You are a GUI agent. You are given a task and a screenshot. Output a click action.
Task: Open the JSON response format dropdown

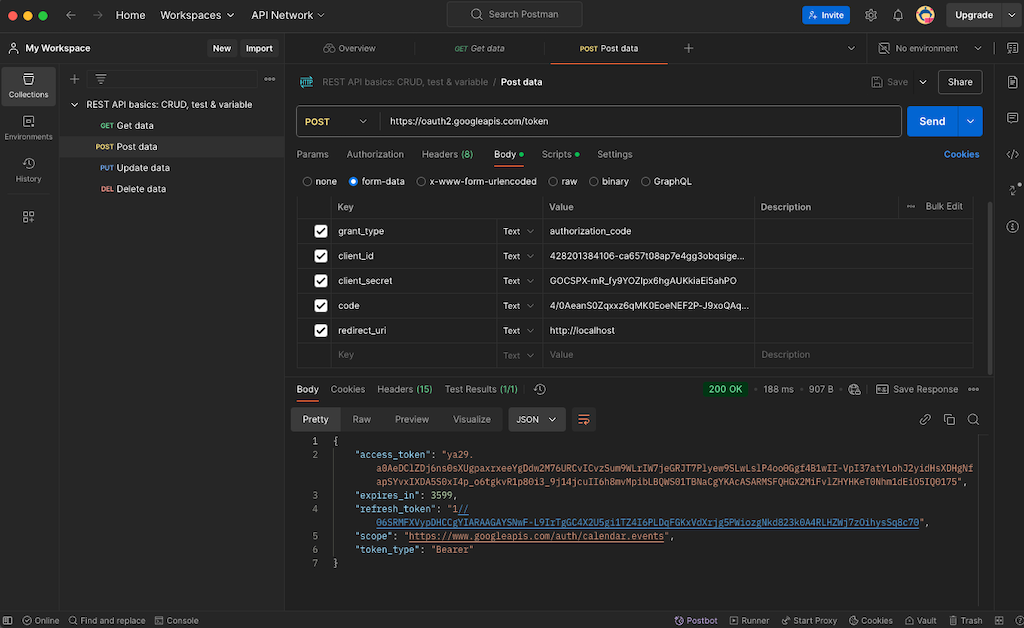pos(536,420)
